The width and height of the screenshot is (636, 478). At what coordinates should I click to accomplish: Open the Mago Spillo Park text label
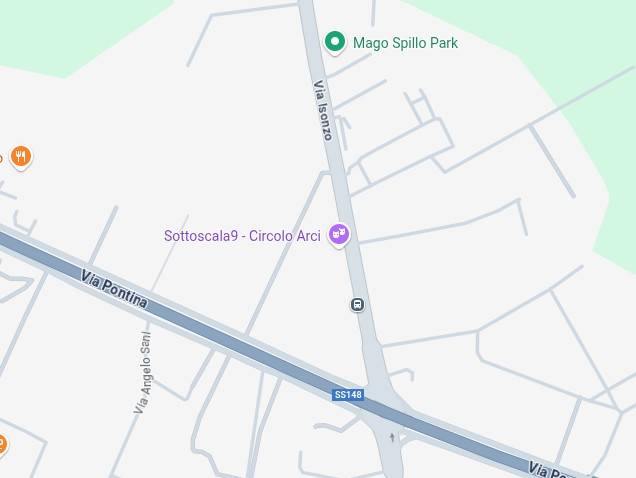coord(405,43)
